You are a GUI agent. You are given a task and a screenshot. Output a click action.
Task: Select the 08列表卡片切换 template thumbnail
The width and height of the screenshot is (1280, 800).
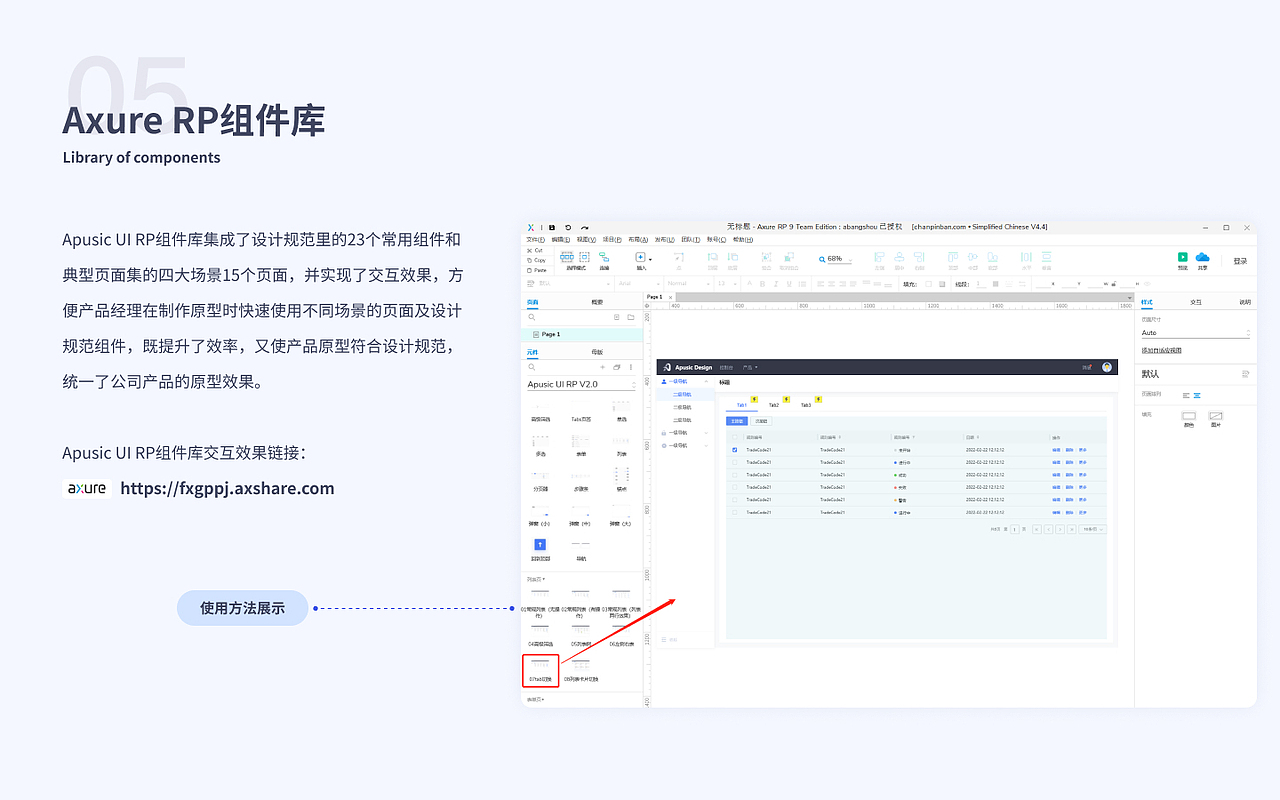(x=581, y=665)
